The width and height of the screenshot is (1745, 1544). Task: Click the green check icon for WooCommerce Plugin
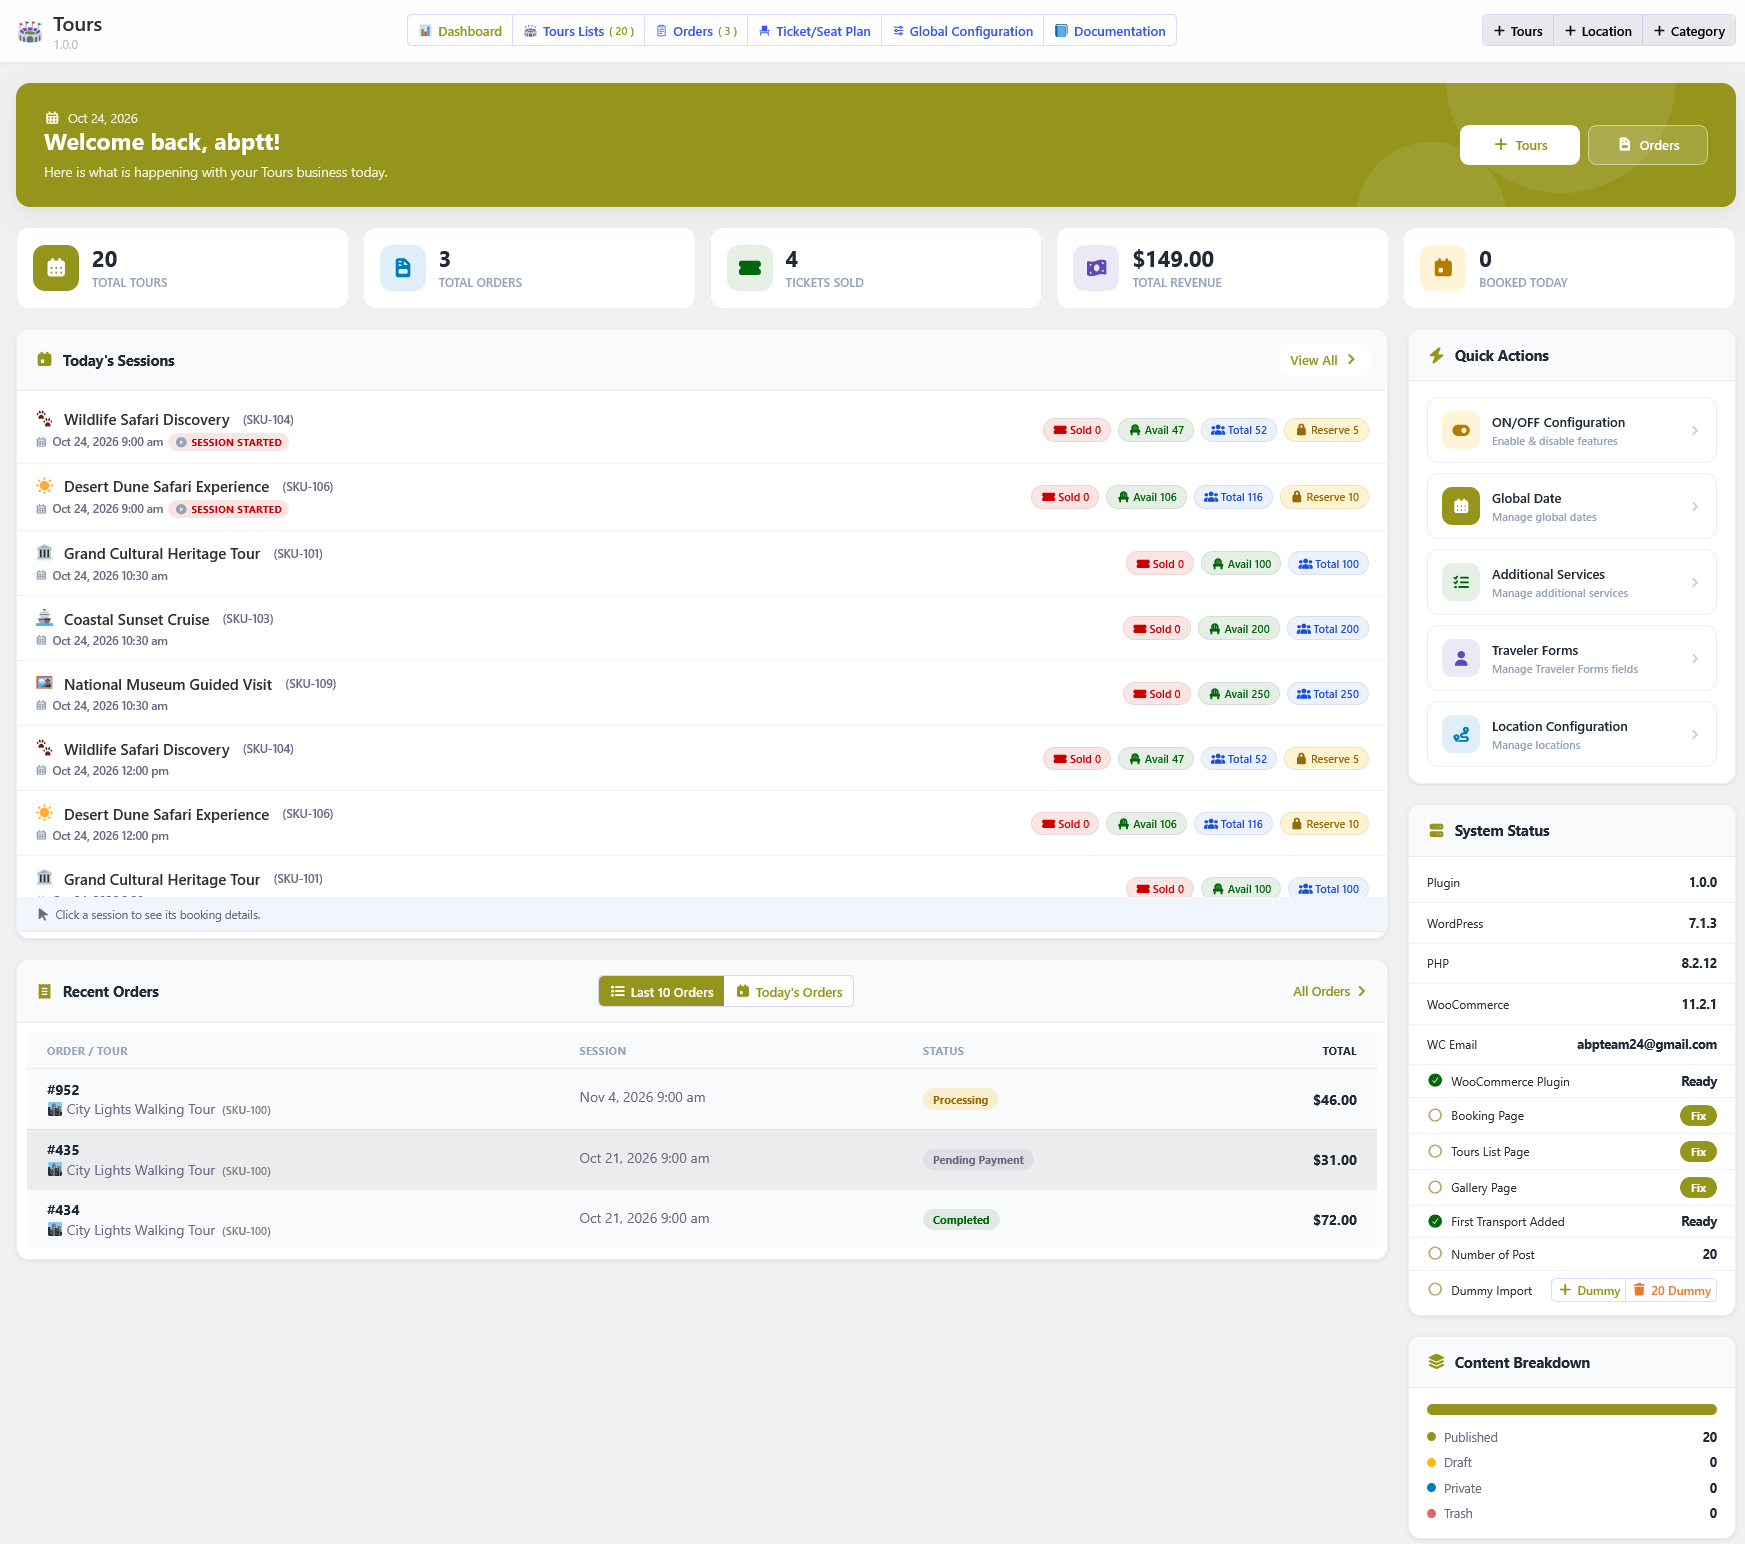point(1435,1080)
